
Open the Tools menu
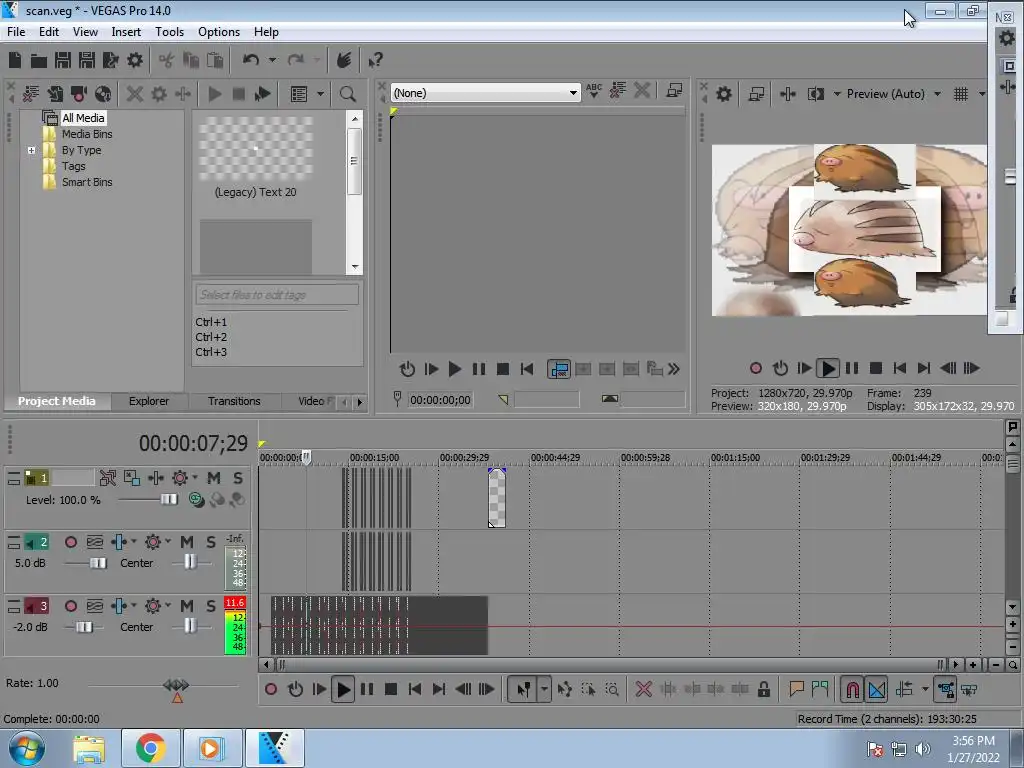click(169, 31)
